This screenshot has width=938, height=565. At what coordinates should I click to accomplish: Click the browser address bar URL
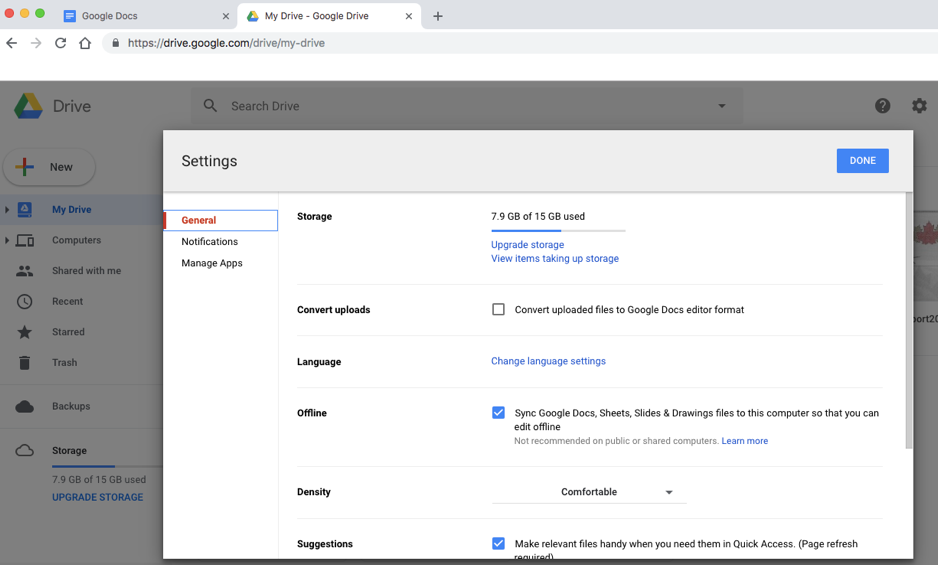(x=226, y=43)
